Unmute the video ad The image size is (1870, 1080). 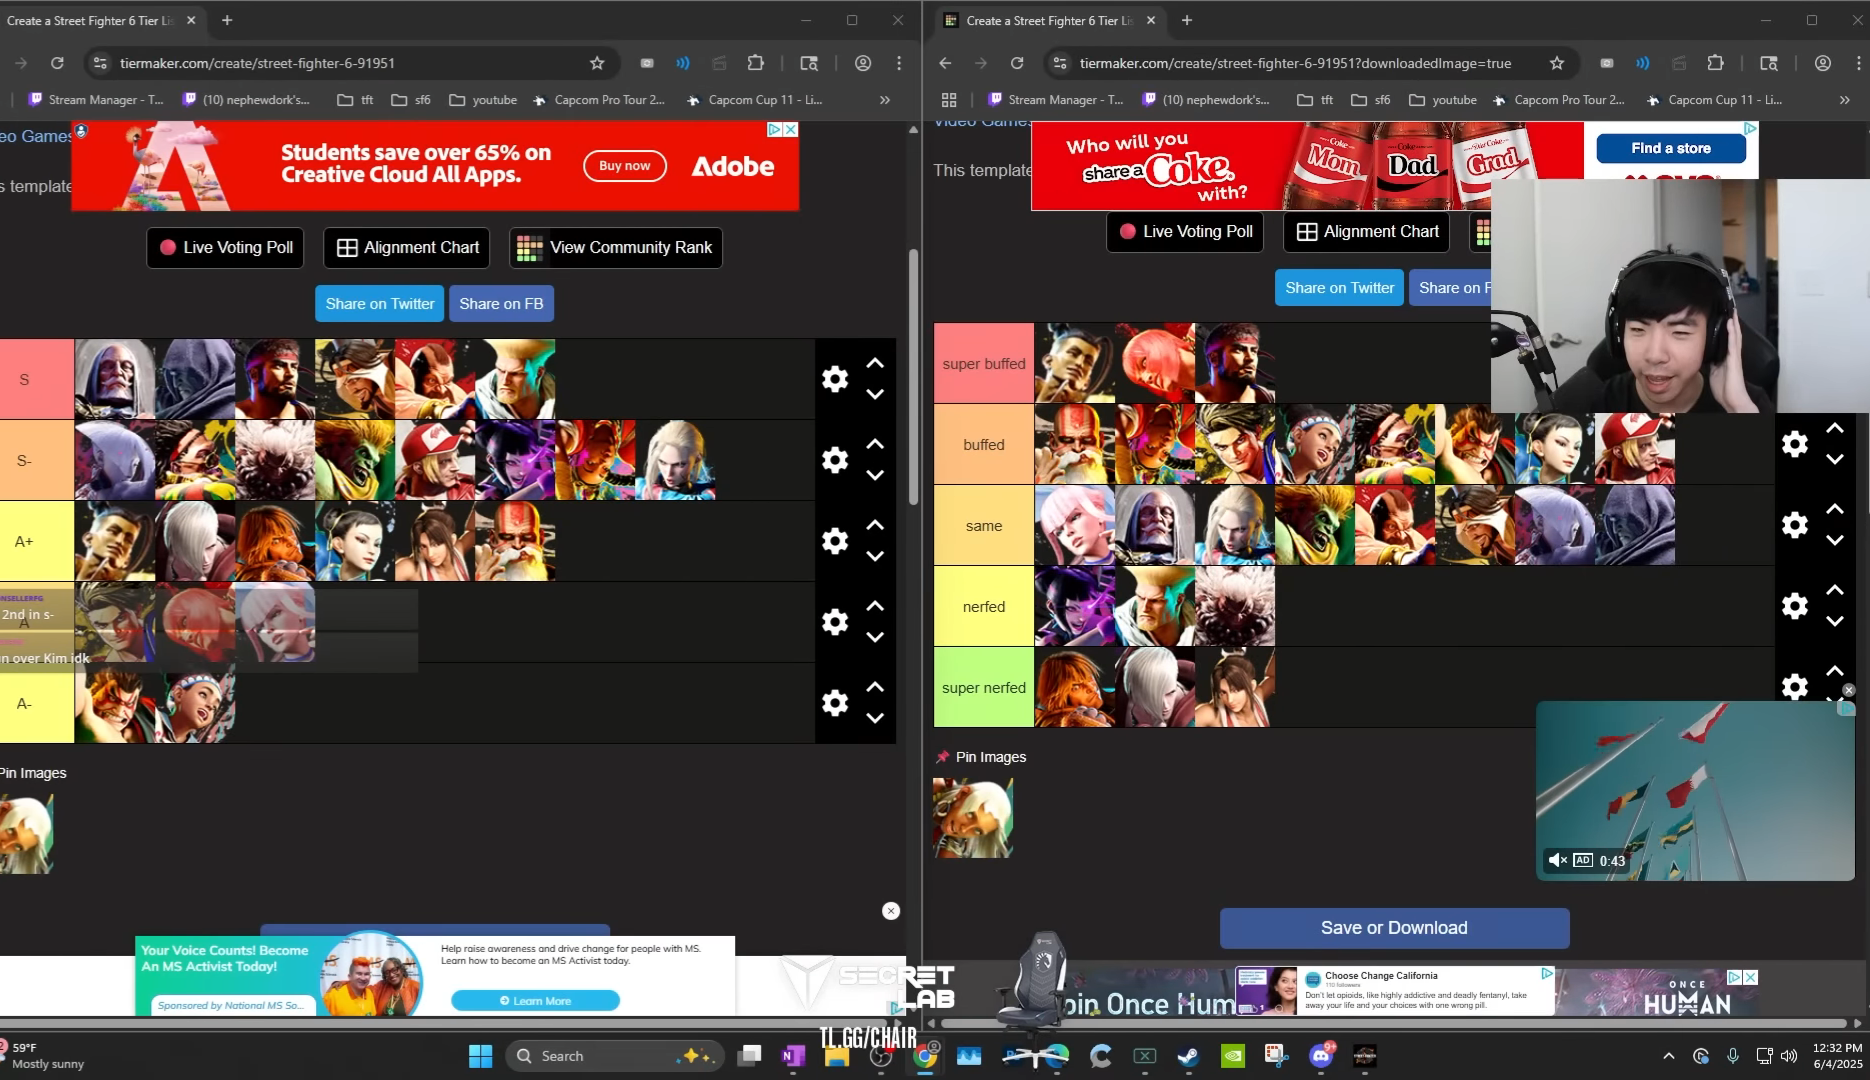point(1557,860)
